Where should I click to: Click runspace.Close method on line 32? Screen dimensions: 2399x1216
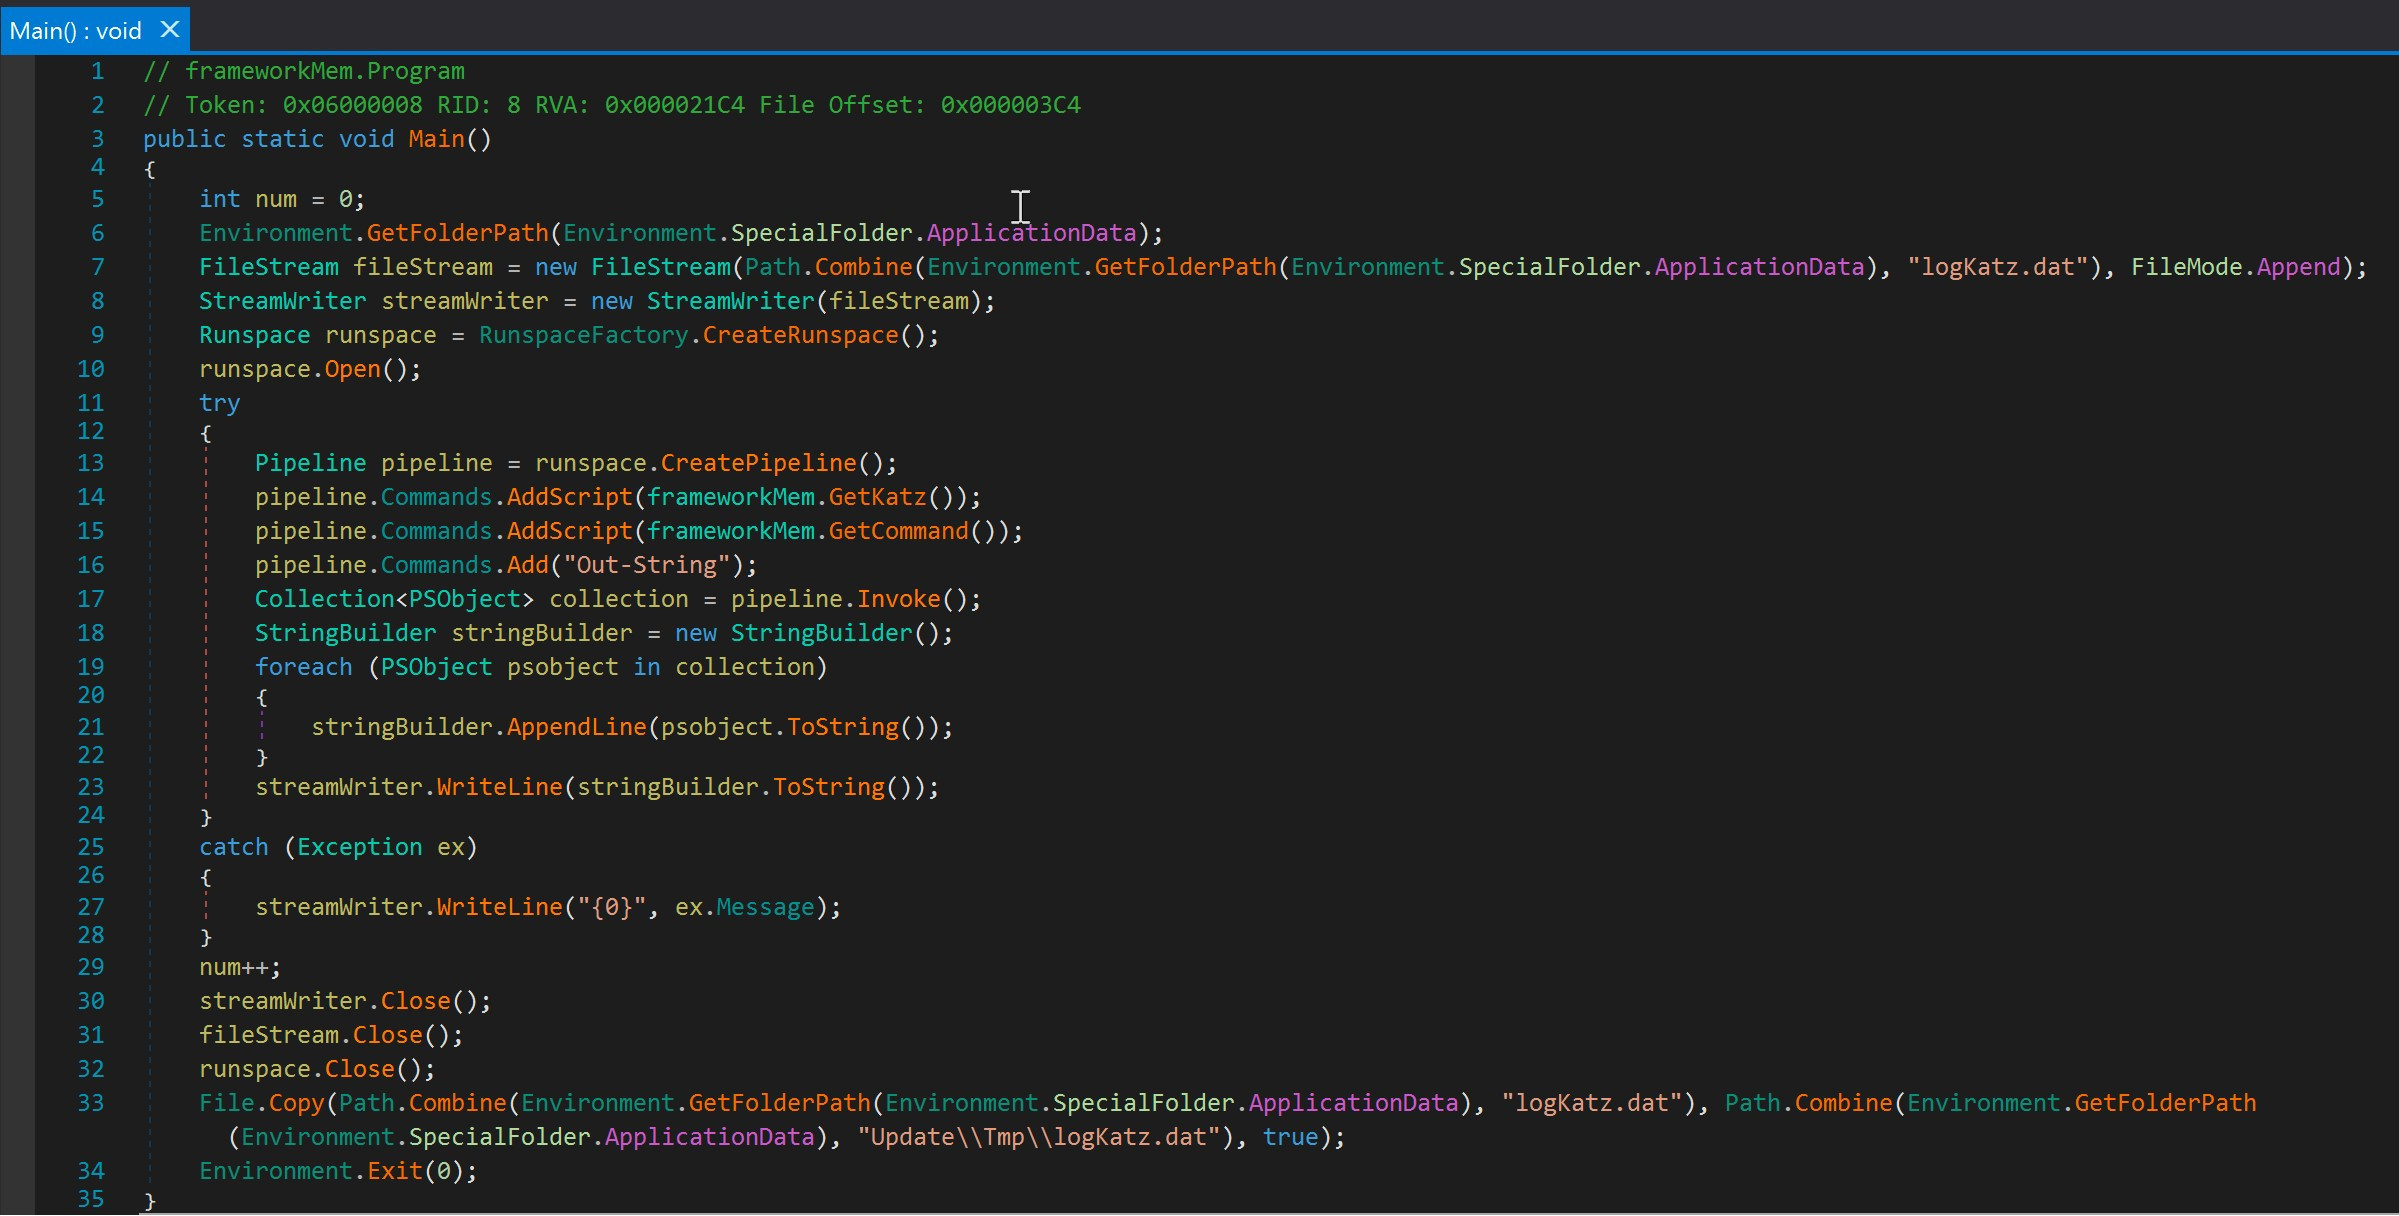(360, 1069)
